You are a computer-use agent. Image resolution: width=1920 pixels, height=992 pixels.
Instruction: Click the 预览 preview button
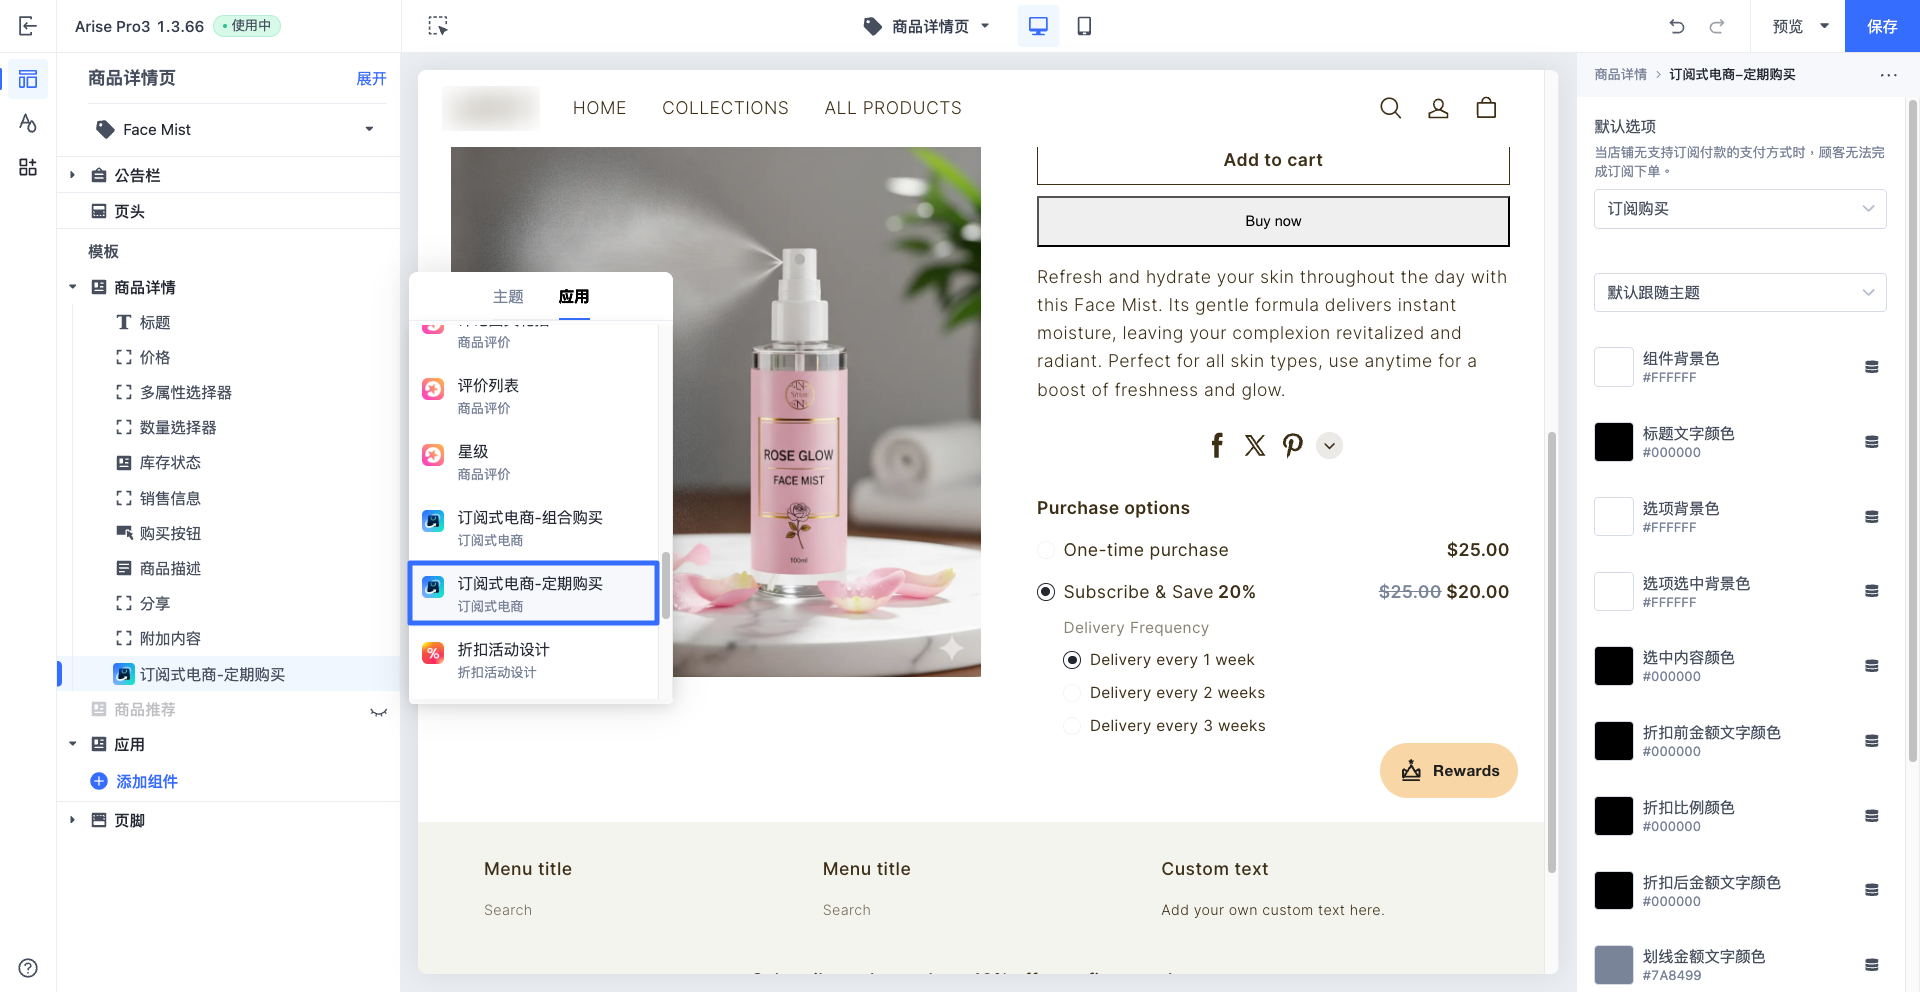coord(1787,26)
